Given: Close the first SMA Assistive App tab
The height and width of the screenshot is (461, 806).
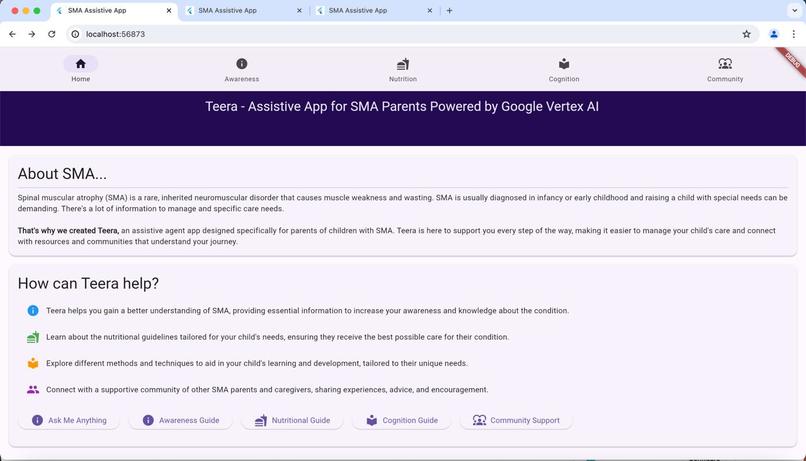Looking at the screenshot, I should click(169, 10).
